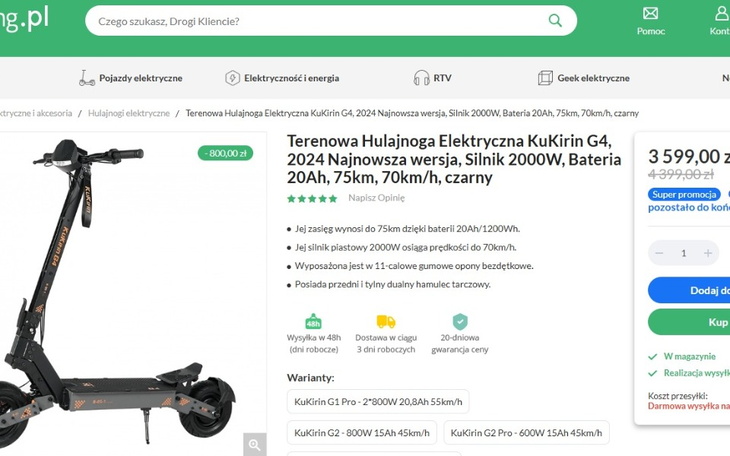This screenshot has width=730, height=456.
Task: Open the Pomoc help link
Action: point(651,31)
